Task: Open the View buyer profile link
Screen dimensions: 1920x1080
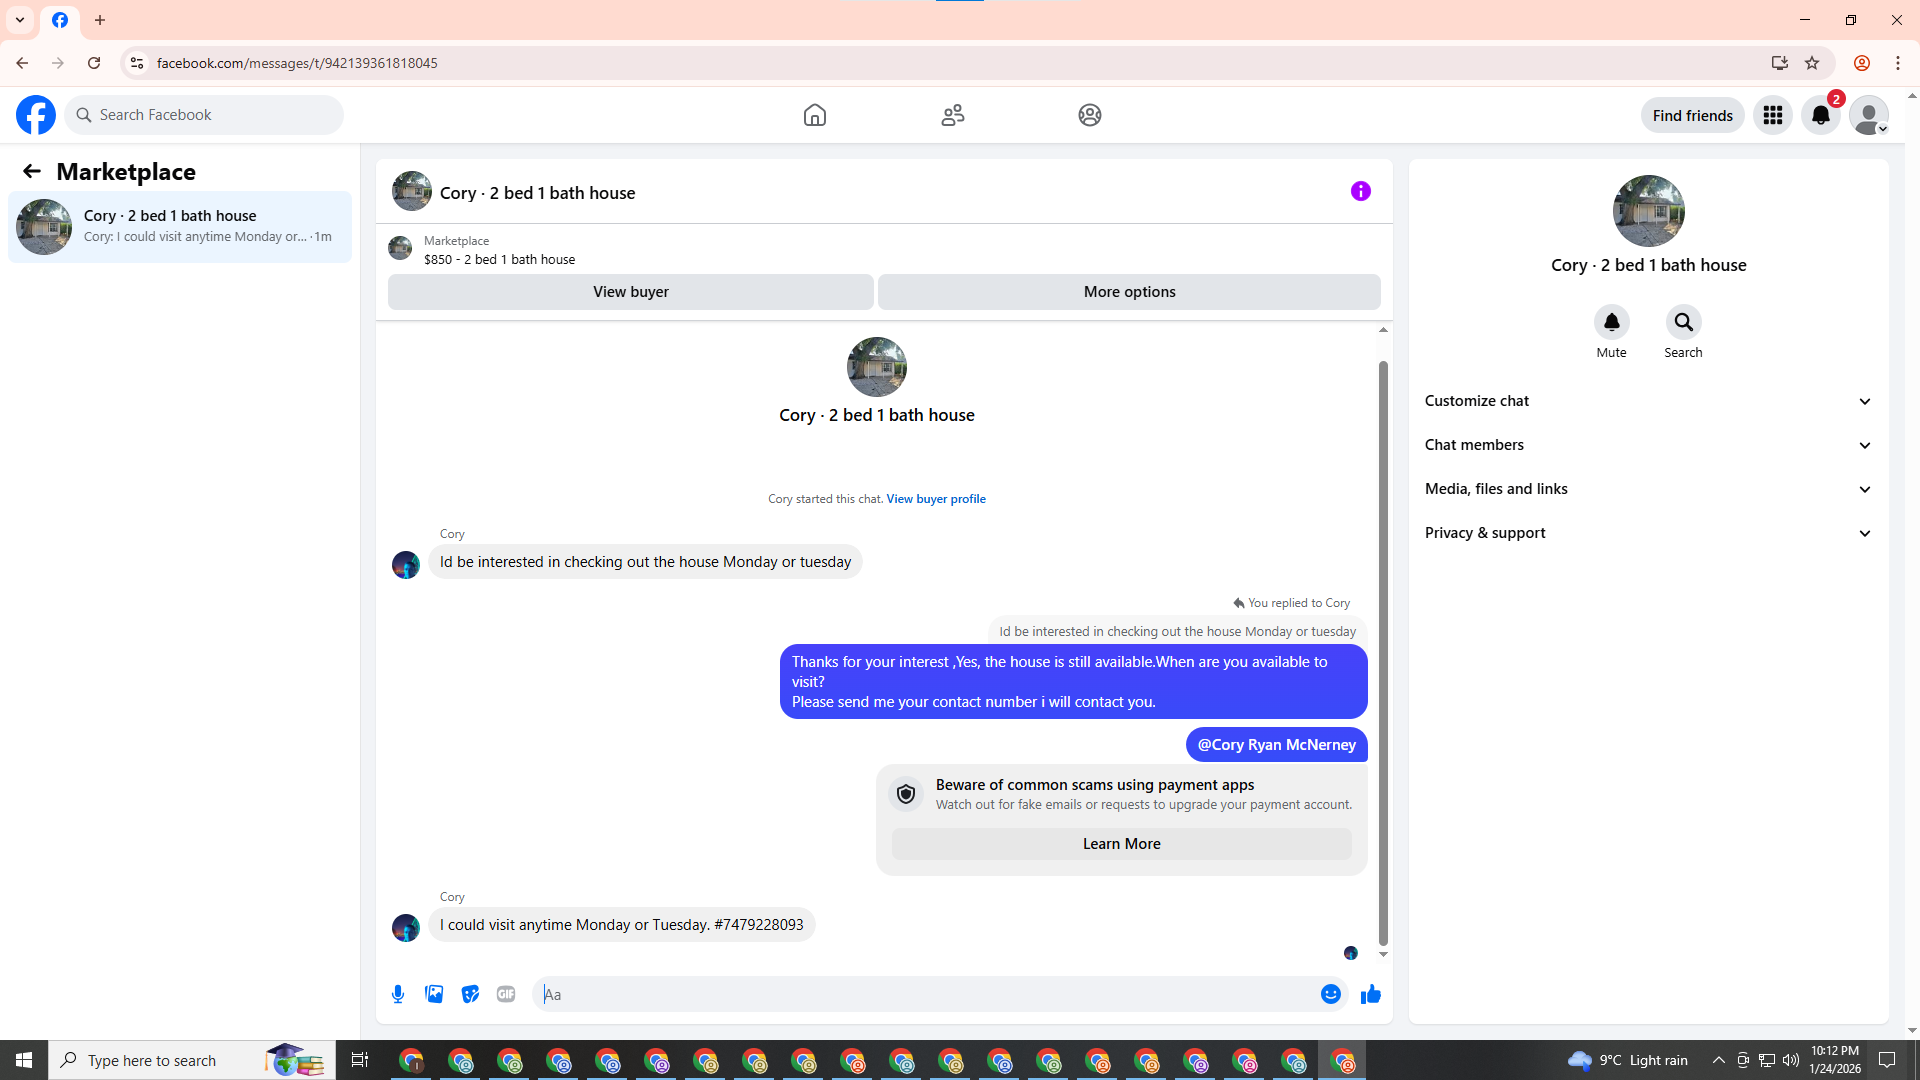Action: (x=935, y=499)
